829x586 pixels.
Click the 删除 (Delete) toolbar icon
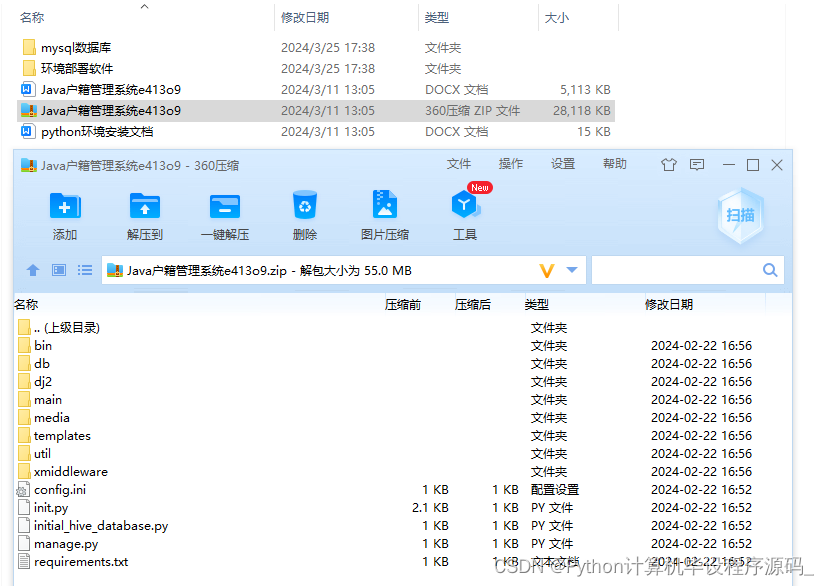pyautogui.click(x=304, y=212)
